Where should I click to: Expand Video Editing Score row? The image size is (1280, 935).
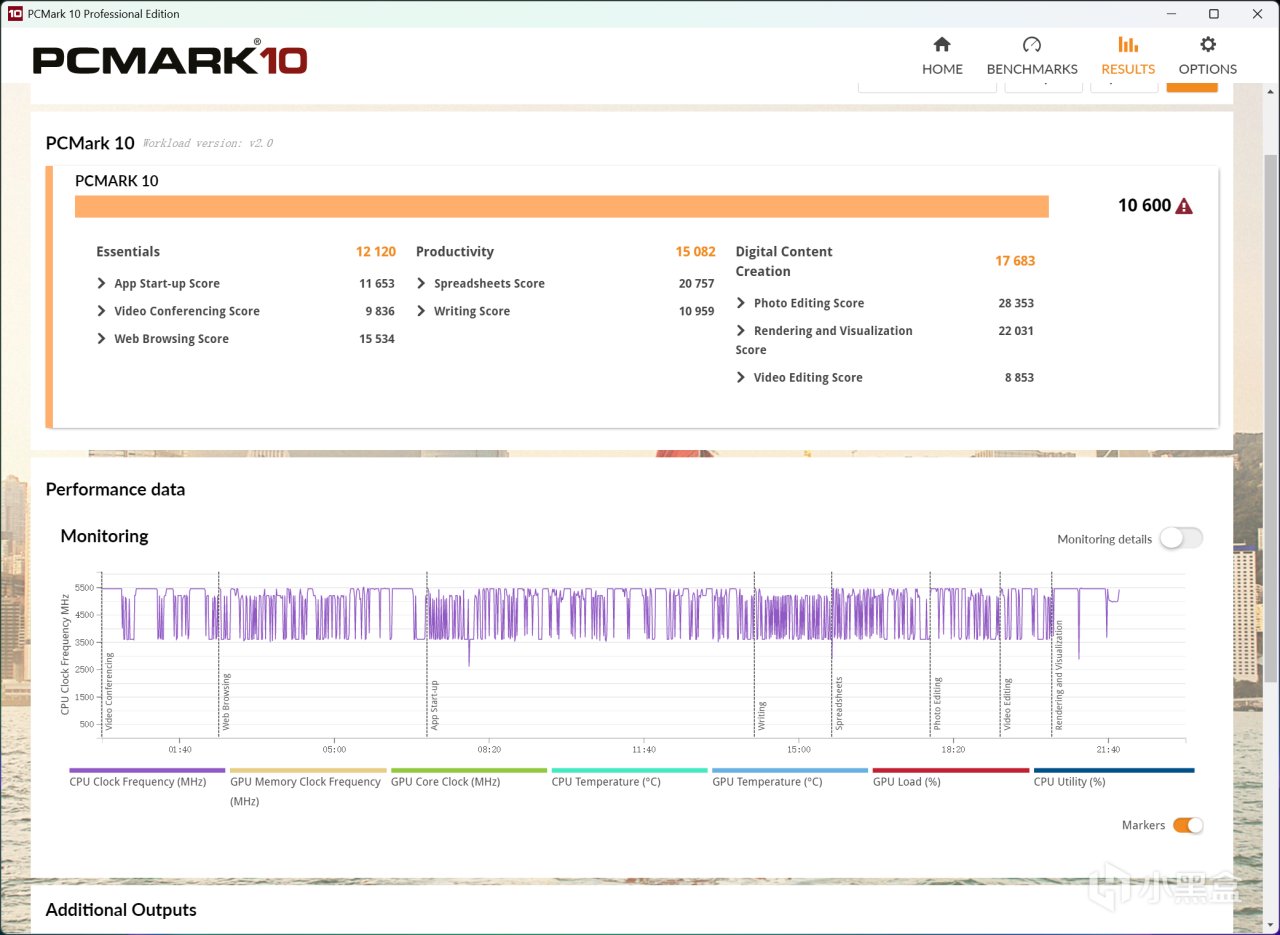[x=799, y=378]
